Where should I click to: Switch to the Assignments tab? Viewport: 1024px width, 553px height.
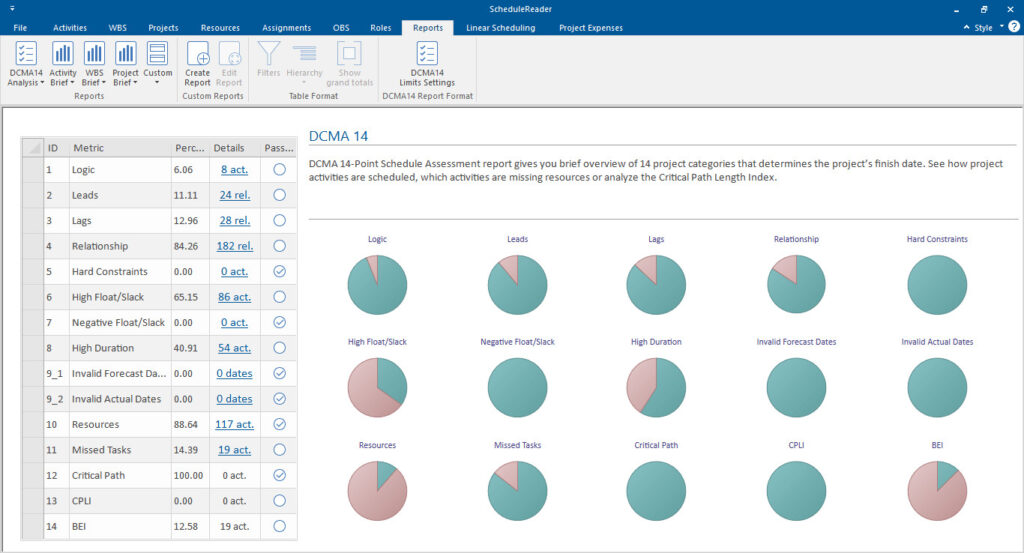point(287,27)
